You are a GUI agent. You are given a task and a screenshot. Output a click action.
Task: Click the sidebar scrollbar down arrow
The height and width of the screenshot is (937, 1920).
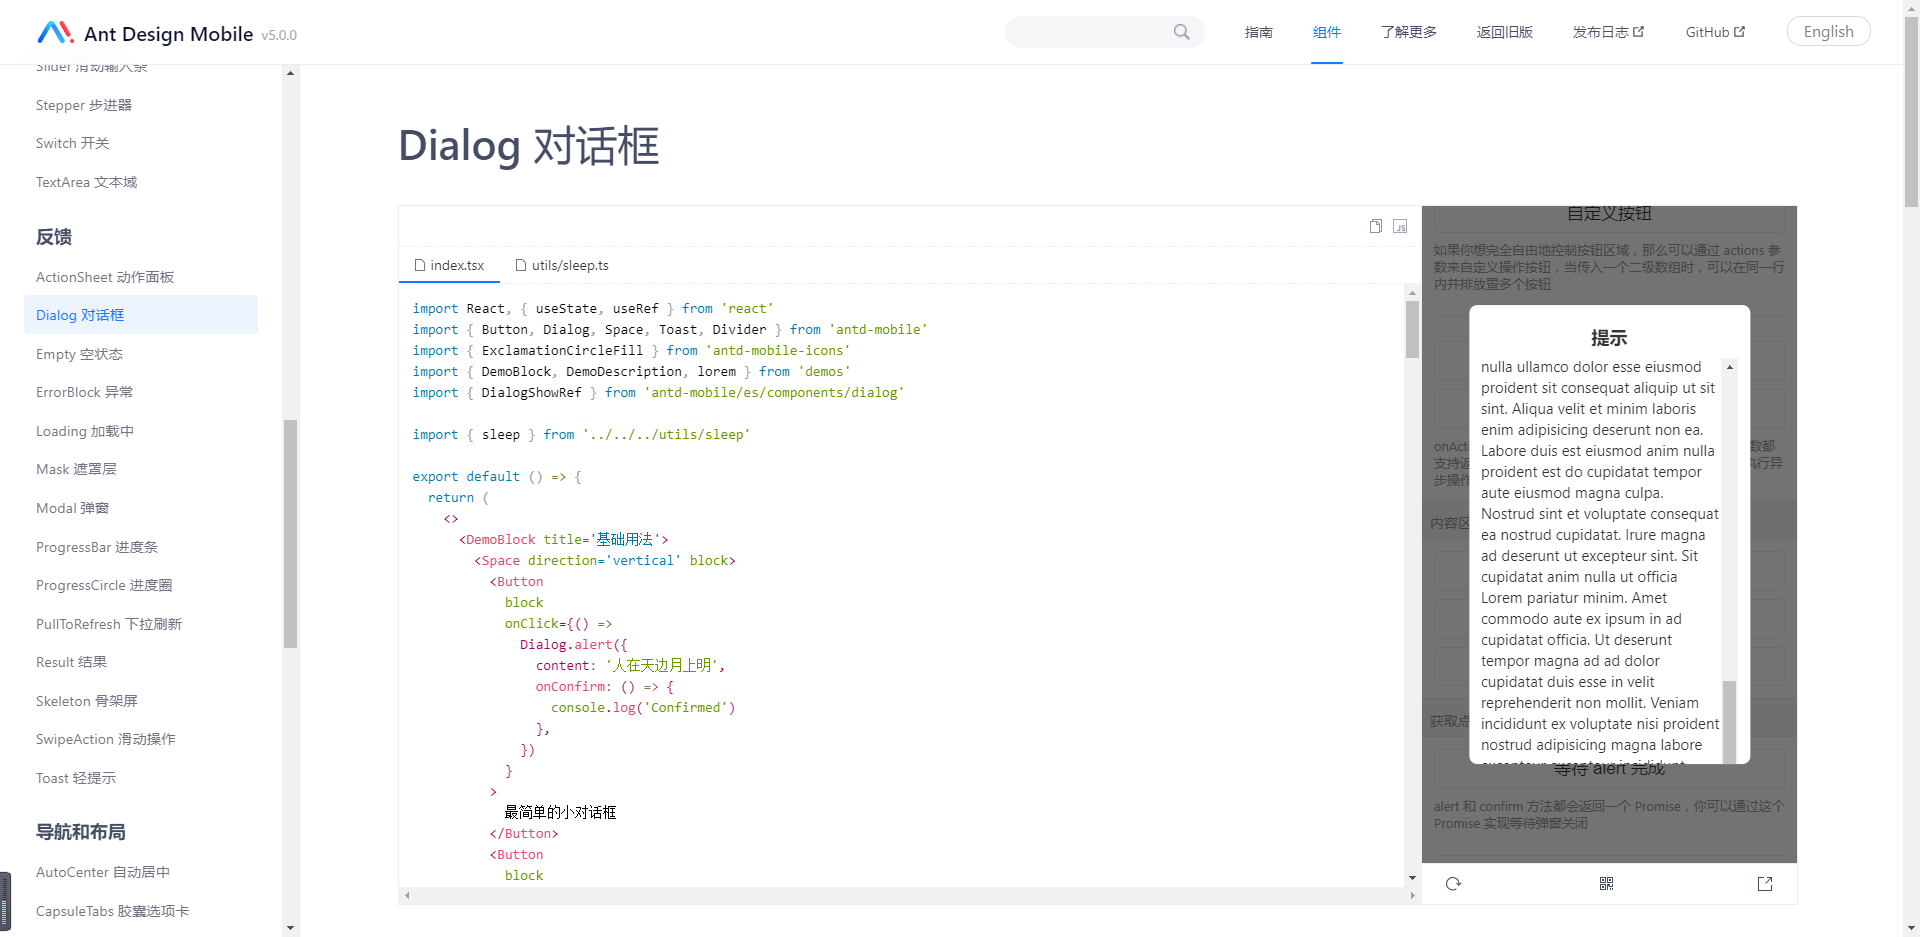[290, 928]
